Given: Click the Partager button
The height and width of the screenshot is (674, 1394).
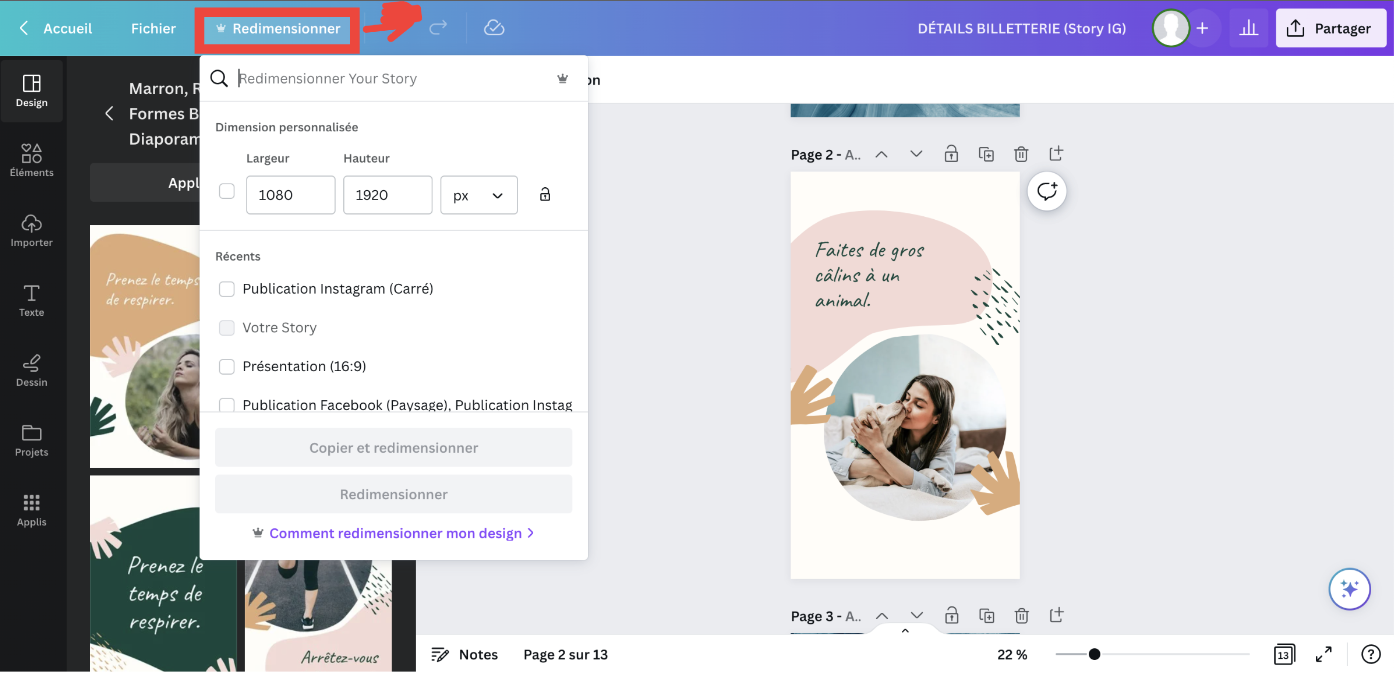Looking at the screenshot, I should (1331, 27).
